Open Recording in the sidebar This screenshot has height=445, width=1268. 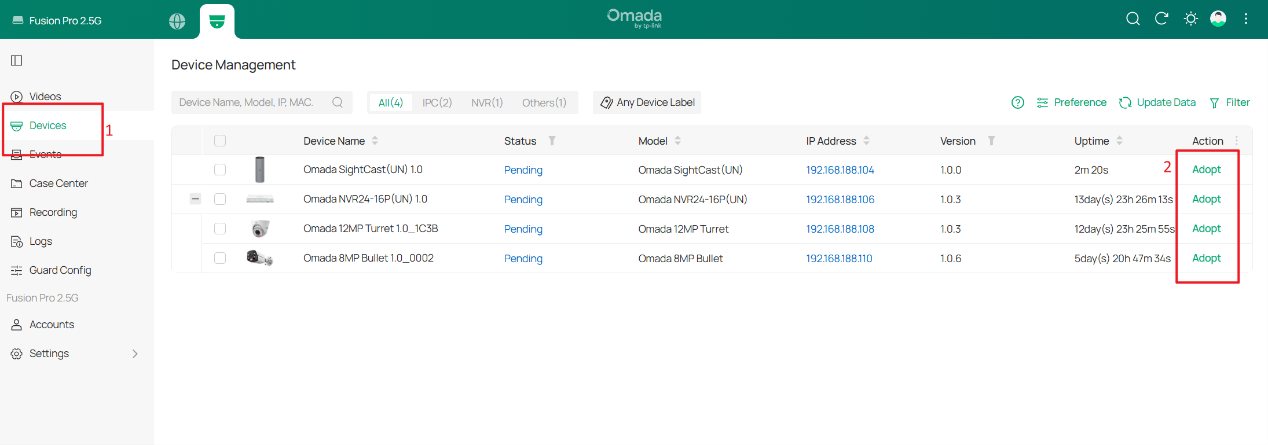[x=53, y=212]
